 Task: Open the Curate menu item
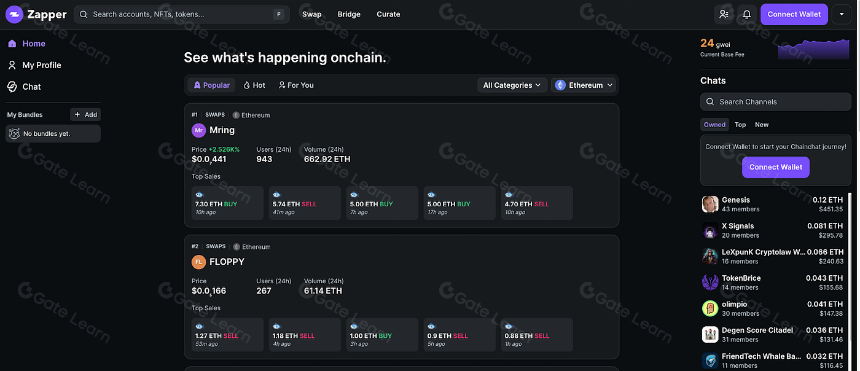tap(388, 14)
